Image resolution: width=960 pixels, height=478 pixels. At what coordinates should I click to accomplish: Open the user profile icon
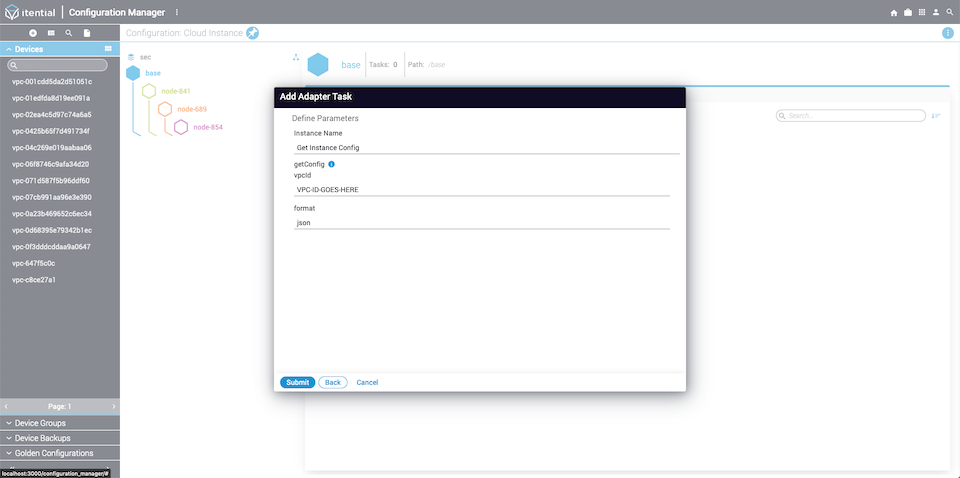tap(936, 12)
